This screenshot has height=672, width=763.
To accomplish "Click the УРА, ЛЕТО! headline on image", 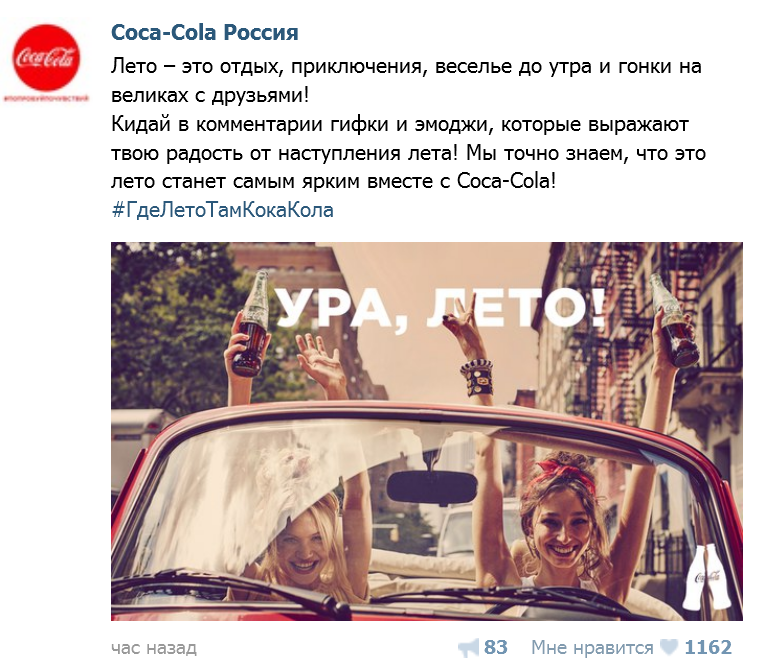I will click(x=441, y=308).
